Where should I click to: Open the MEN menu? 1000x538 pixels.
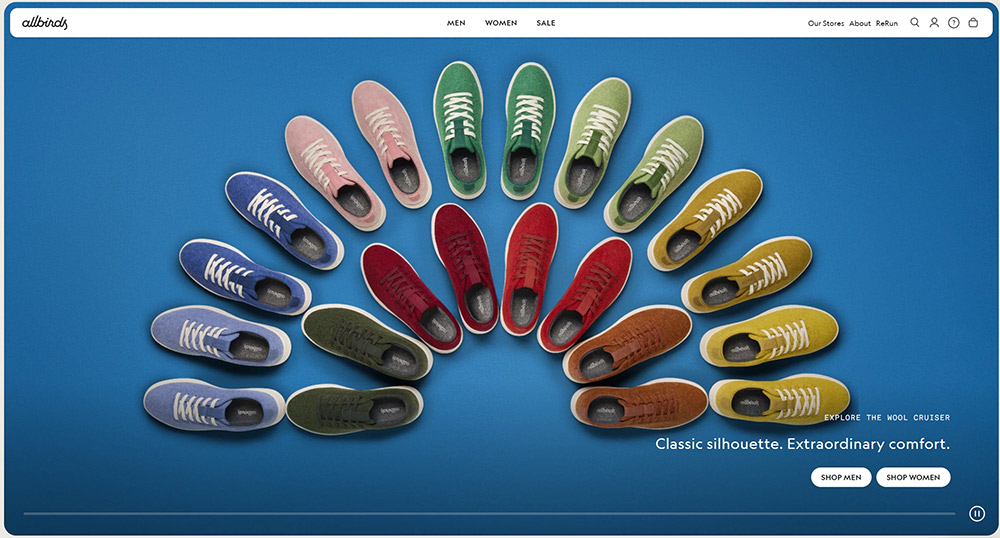tap(456, 23)
